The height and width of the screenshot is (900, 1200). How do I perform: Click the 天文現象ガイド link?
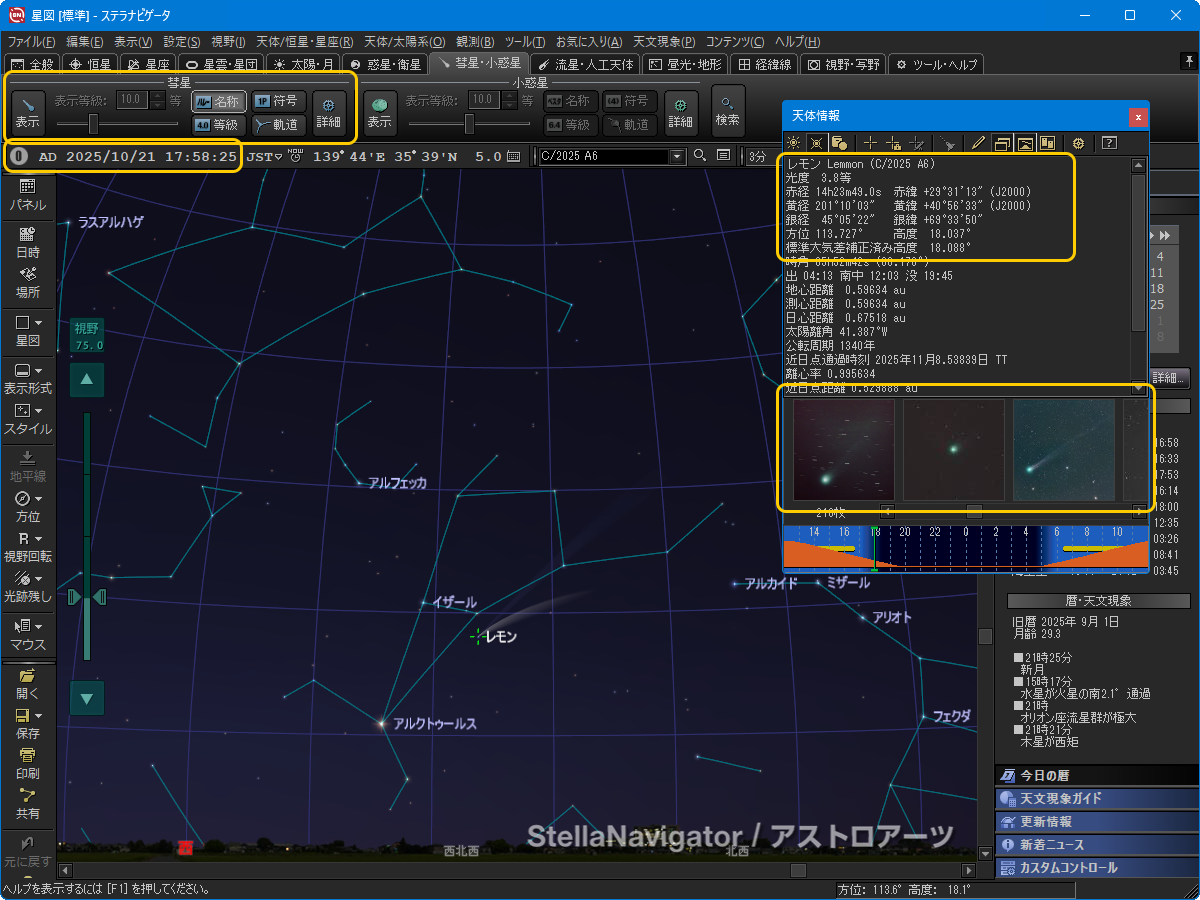click(x=1060, y=799)
